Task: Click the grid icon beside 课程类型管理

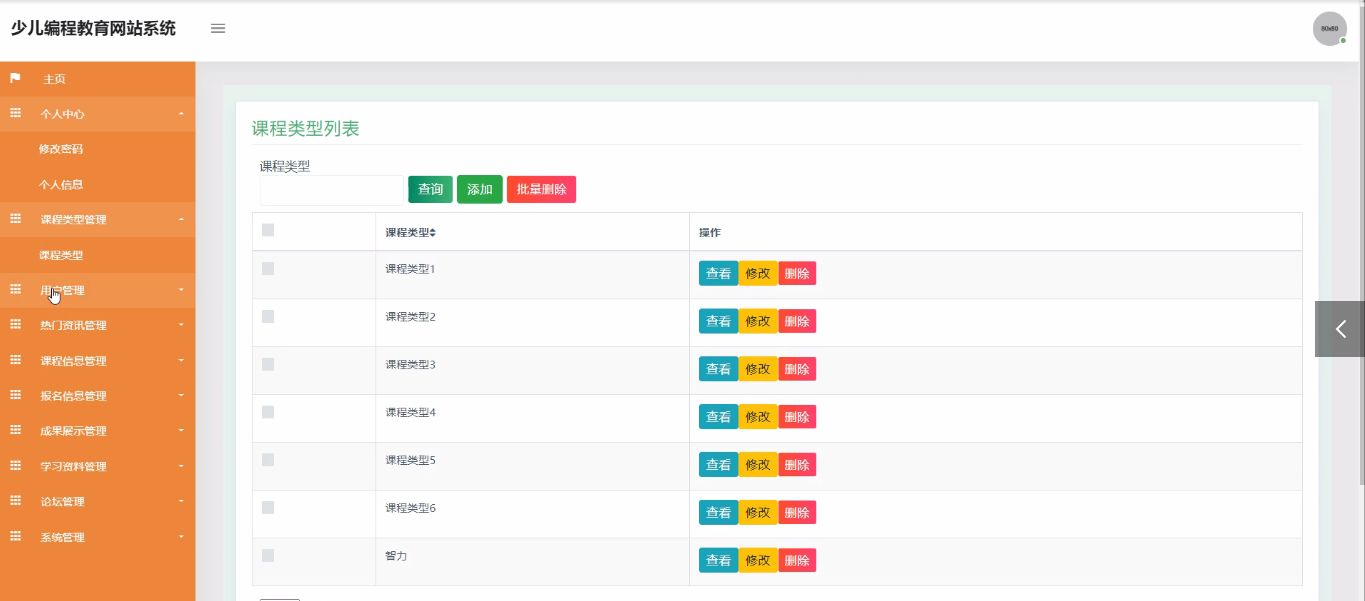Action: (x=15, y=219)
